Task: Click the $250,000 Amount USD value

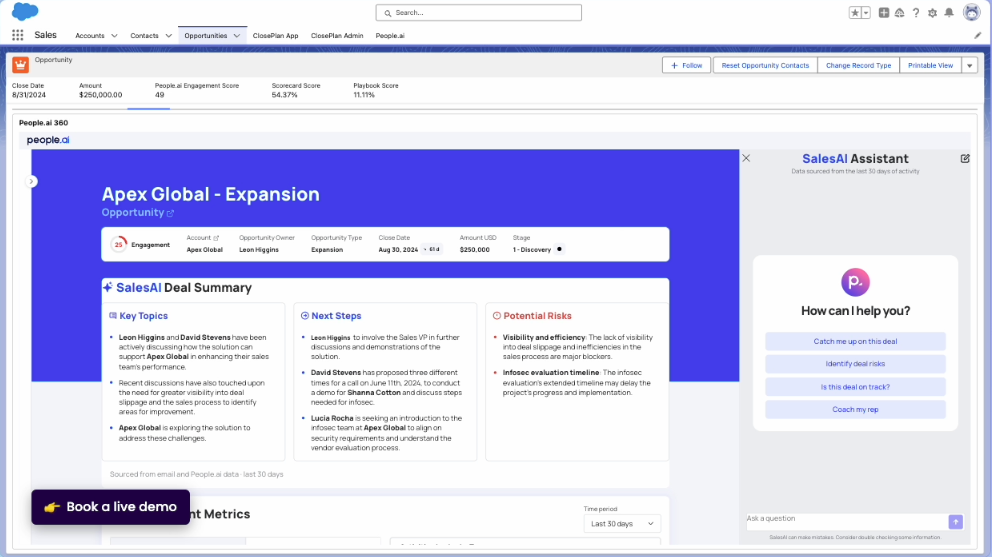Action: point(474,250)
